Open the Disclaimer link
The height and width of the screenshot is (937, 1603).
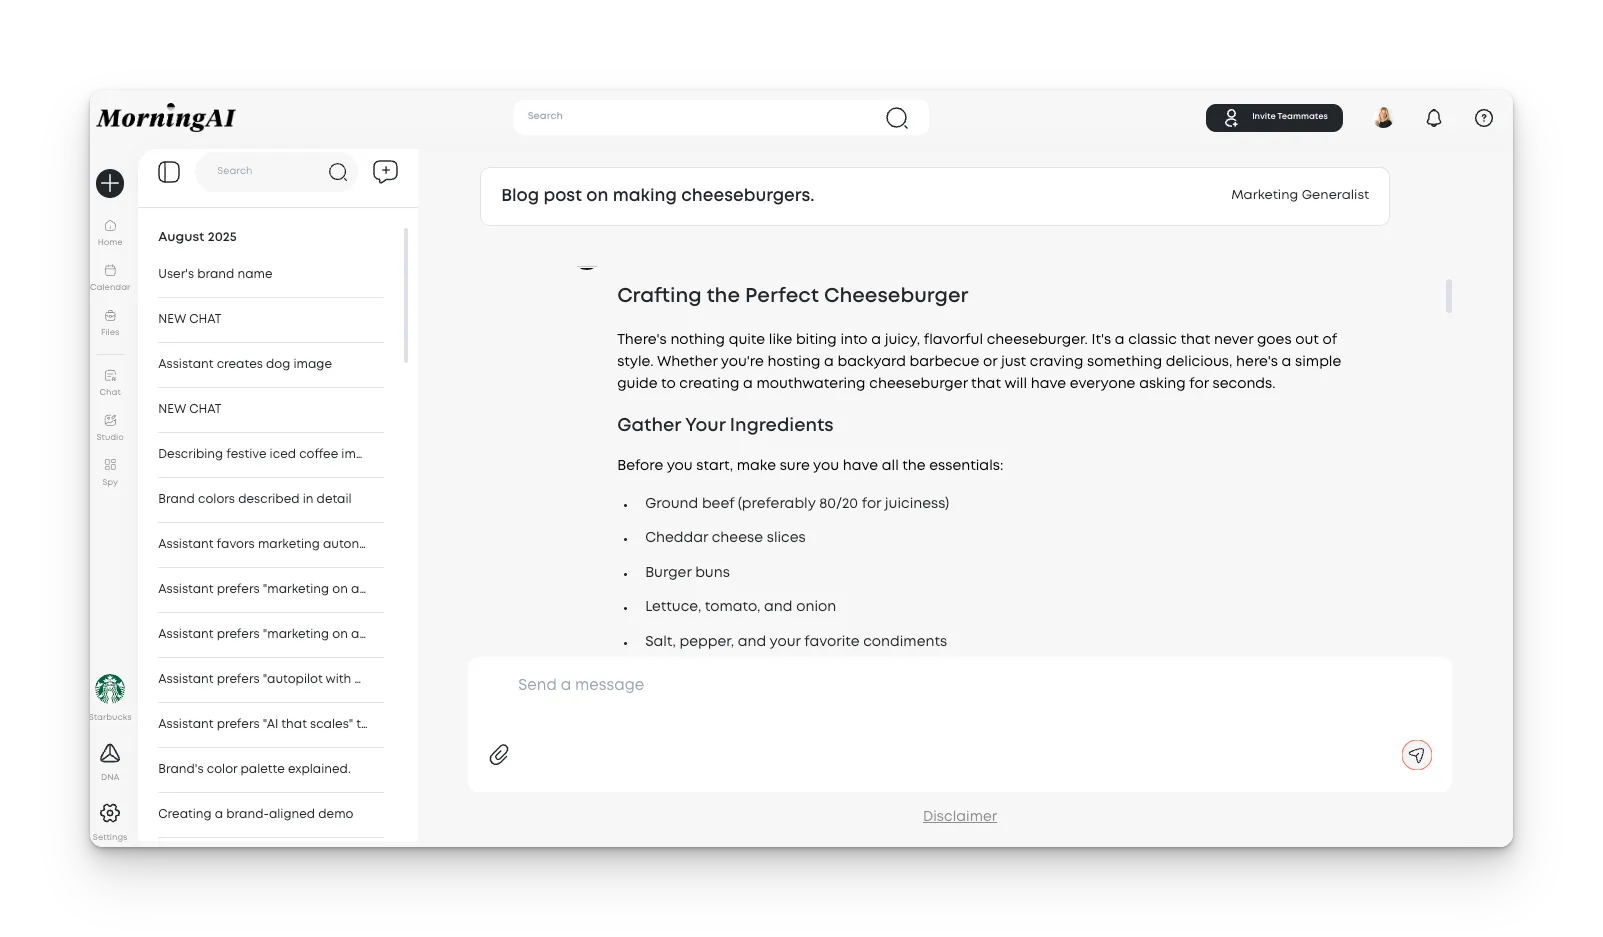pyautogui.click(x=959, y=816)
